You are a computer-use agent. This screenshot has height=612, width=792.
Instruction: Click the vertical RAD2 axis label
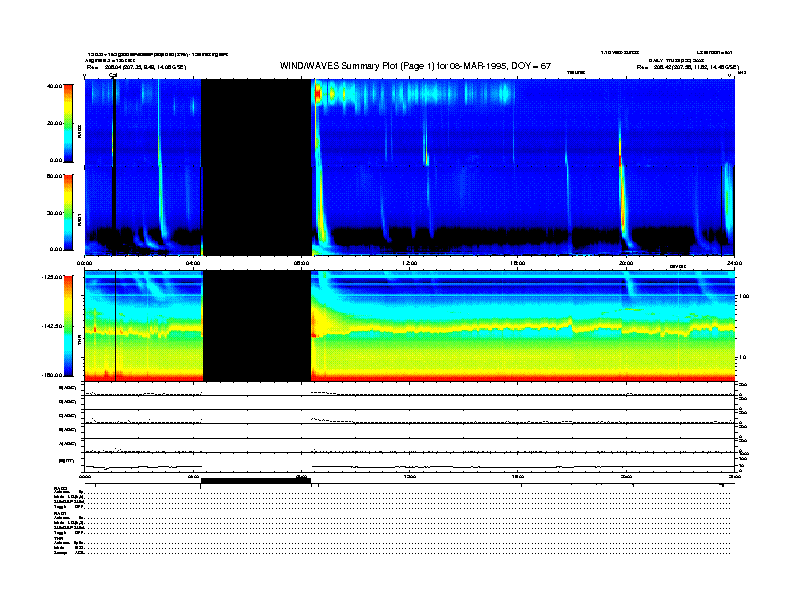pos(80,132)
